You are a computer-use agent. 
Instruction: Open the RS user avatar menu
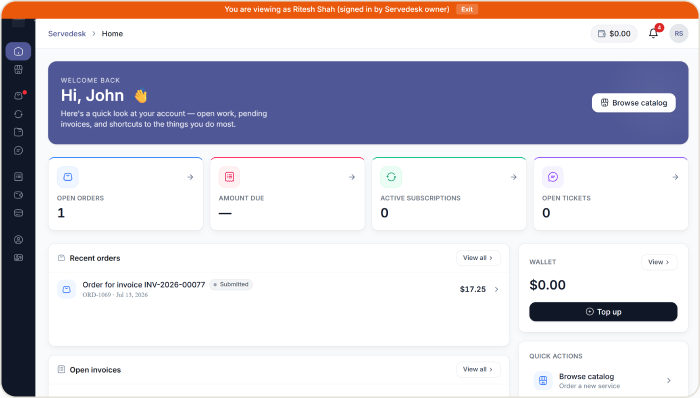click(679, 33)
